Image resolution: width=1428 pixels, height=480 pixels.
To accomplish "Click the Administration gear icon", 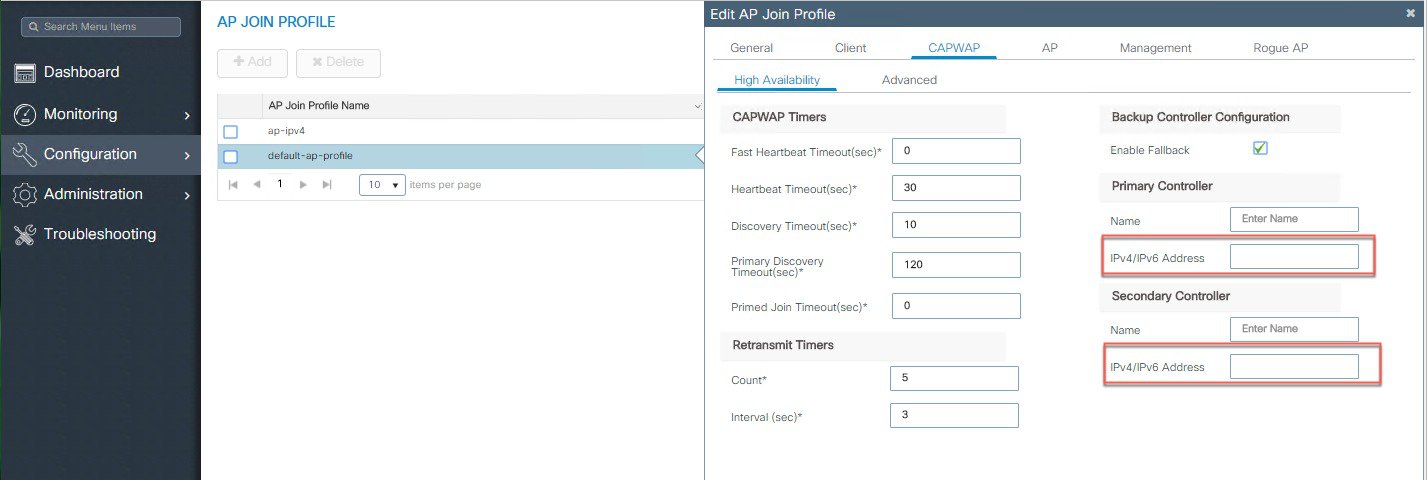I will click(25, 194).
